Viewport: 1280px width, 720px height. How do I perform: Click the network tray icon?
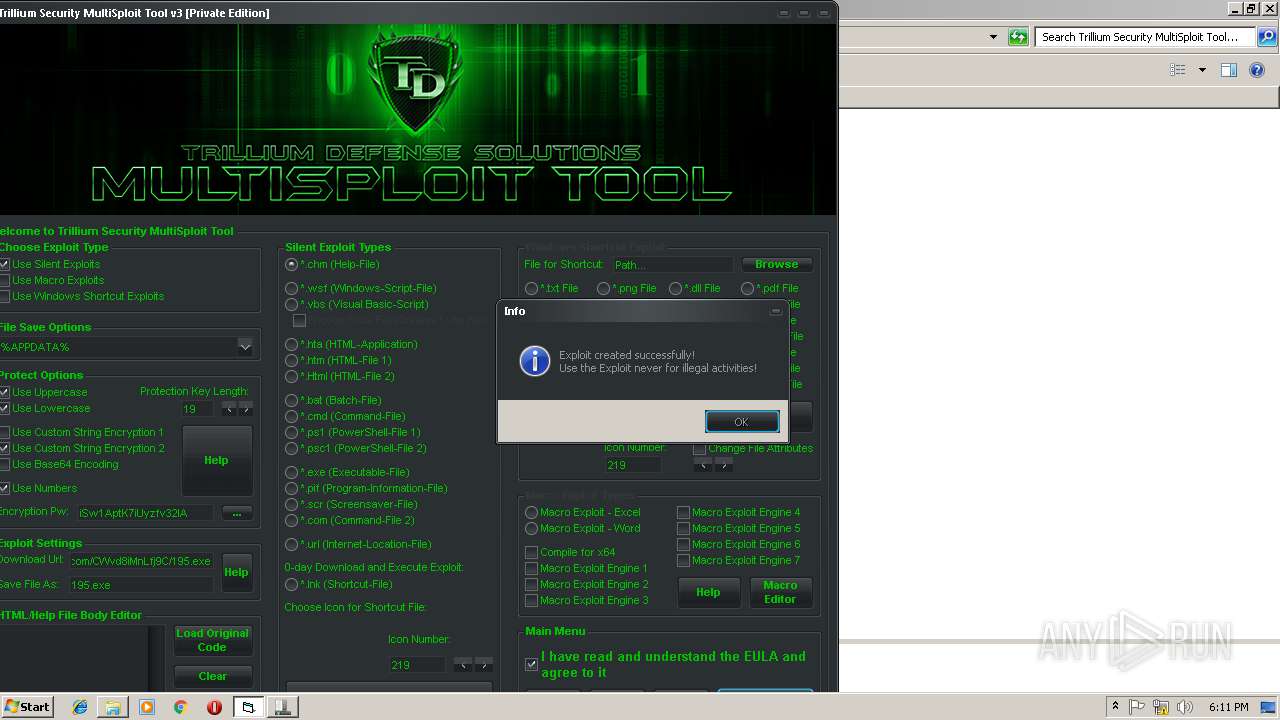[x=1162, y=707]
